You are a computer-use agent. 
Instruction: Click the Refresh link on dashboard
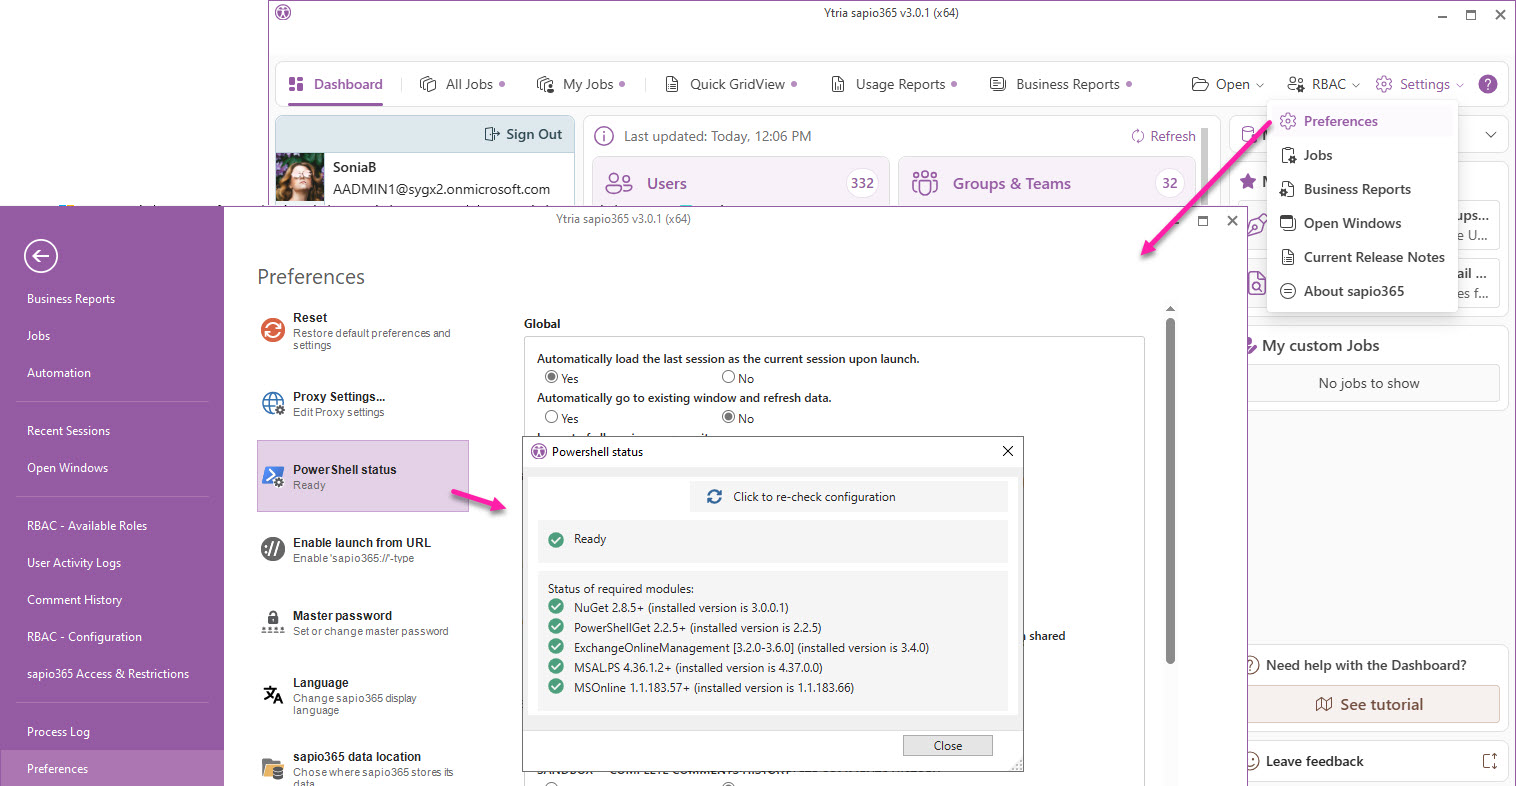1163,136
